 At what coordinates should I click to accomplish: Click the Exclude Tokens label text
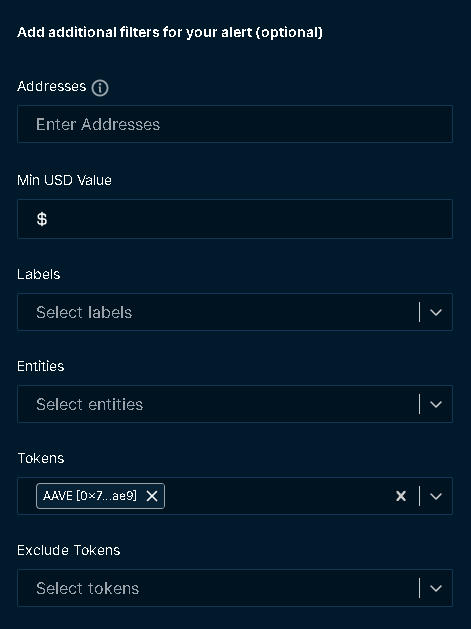coord(69,550)
